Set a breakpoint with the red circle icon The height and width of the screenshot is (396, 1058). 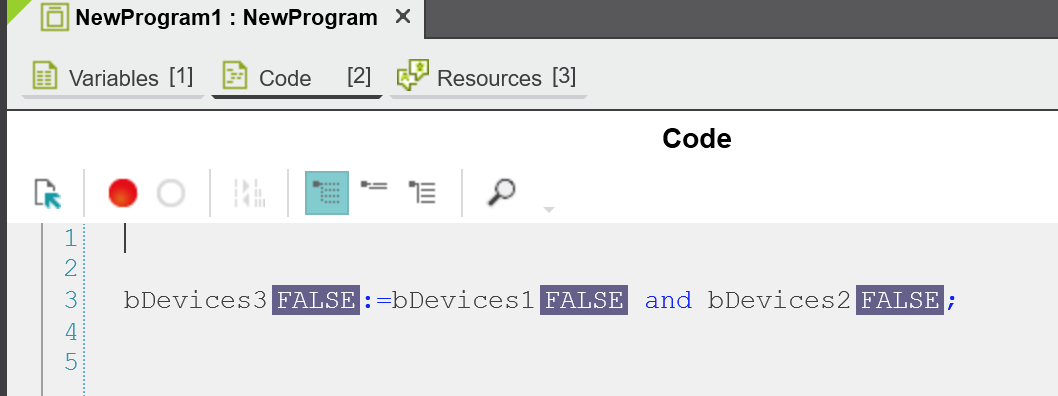point(123,193)
